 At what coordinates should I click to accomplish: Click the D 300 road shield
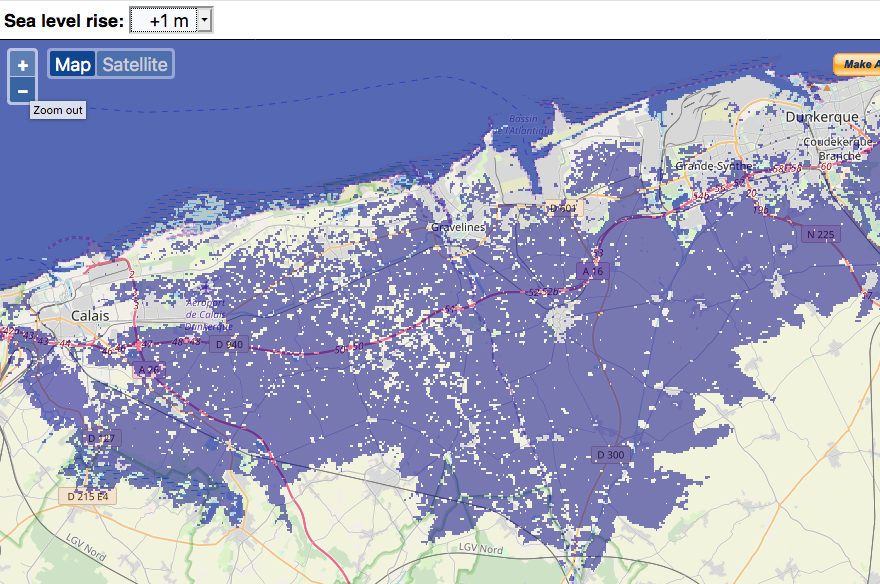[610, 455]
